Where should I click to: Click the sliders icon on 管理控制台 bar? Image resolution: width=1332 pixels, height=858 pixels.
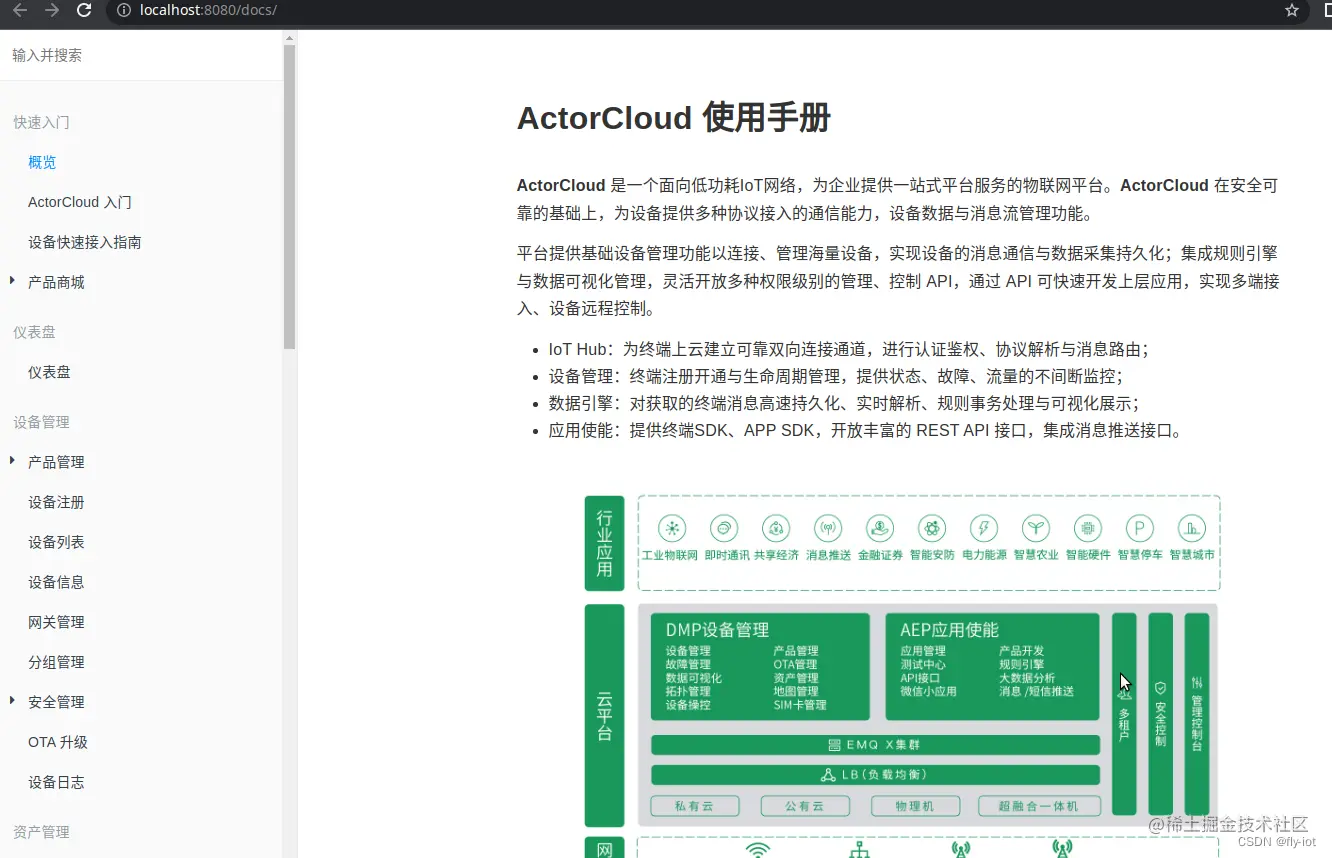pos(1197,682)
